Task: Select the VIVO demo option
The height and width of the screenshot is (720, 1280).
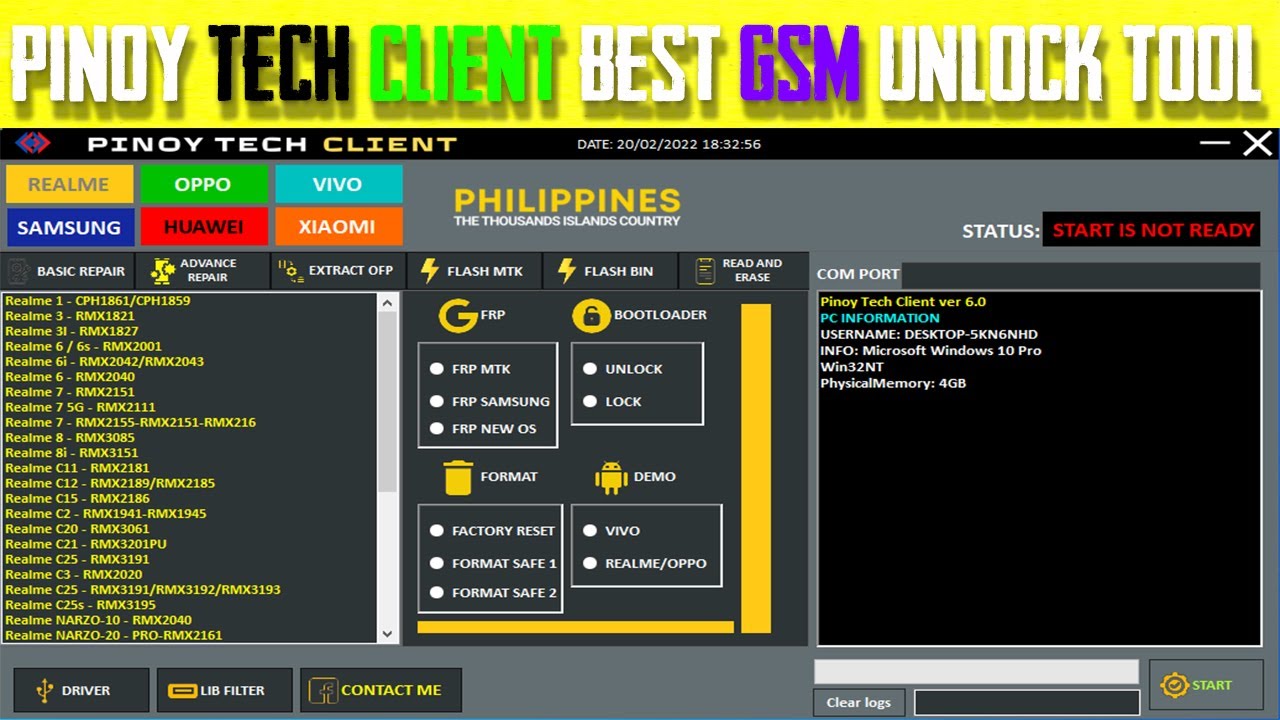Action: pos(590,531)
